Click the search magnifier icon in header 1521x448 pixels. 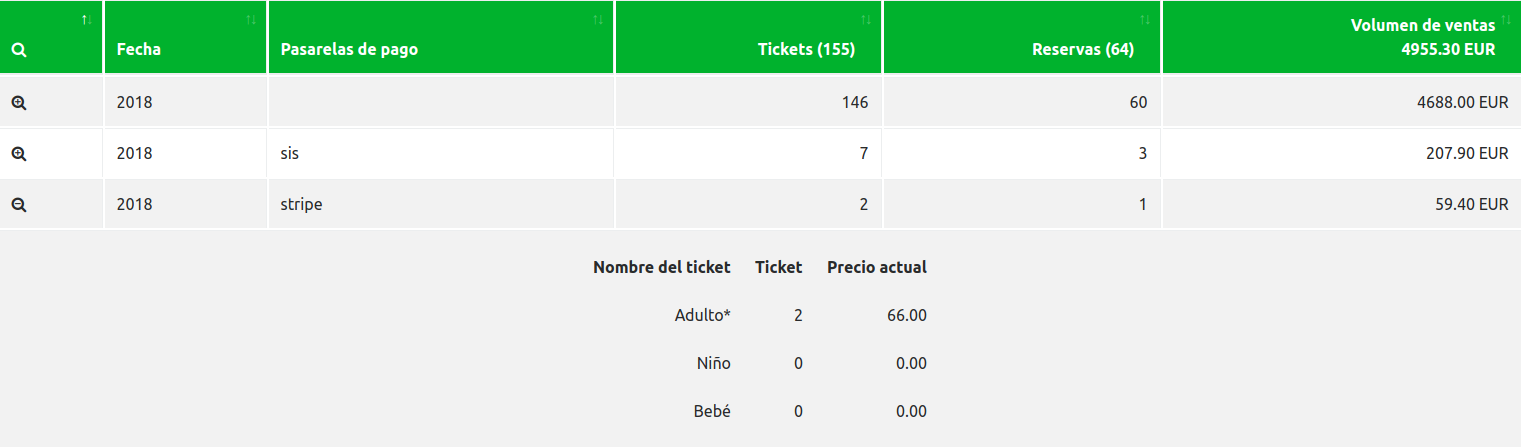[18, 51]
